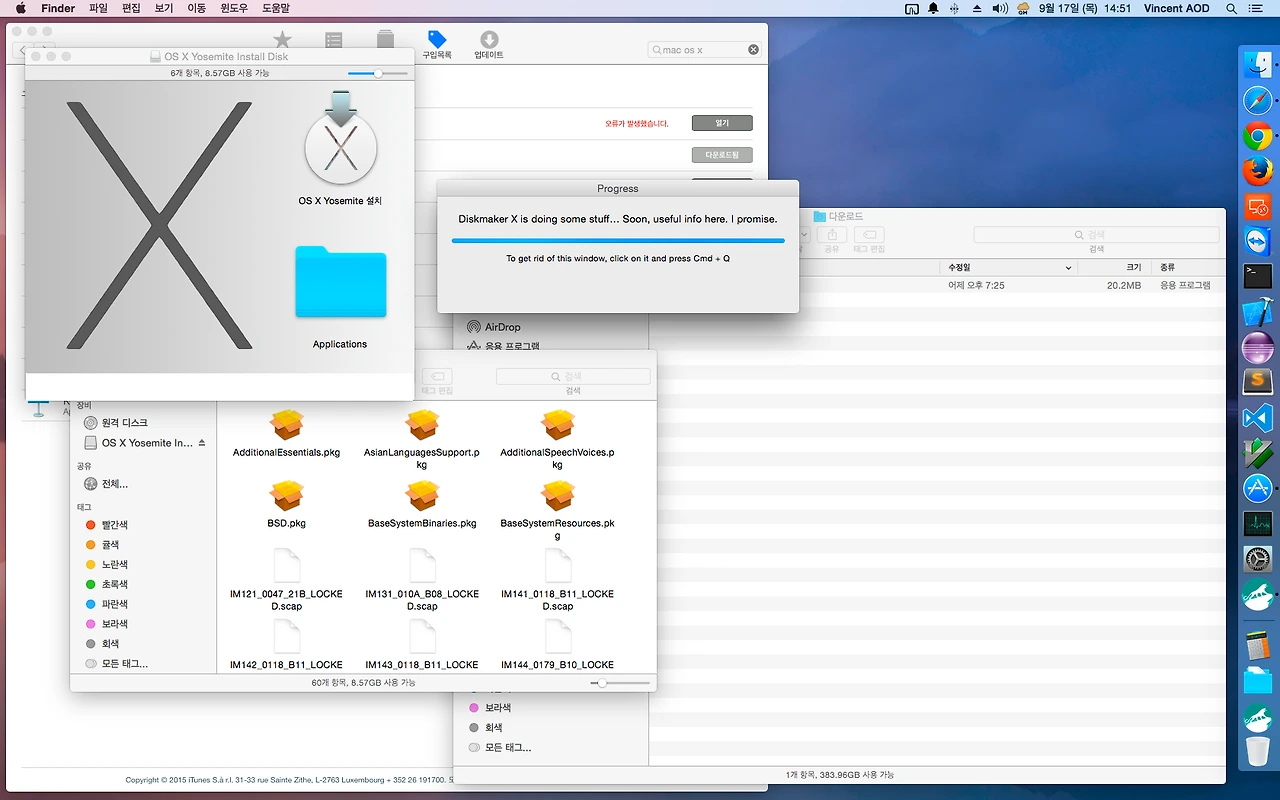
Task: Open the 파일 menu
Action: click(x=98, y=8)
